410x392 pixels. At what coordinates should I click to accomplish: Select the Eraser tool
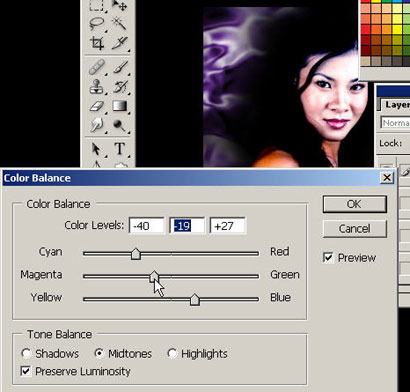(x=97, y=106)
